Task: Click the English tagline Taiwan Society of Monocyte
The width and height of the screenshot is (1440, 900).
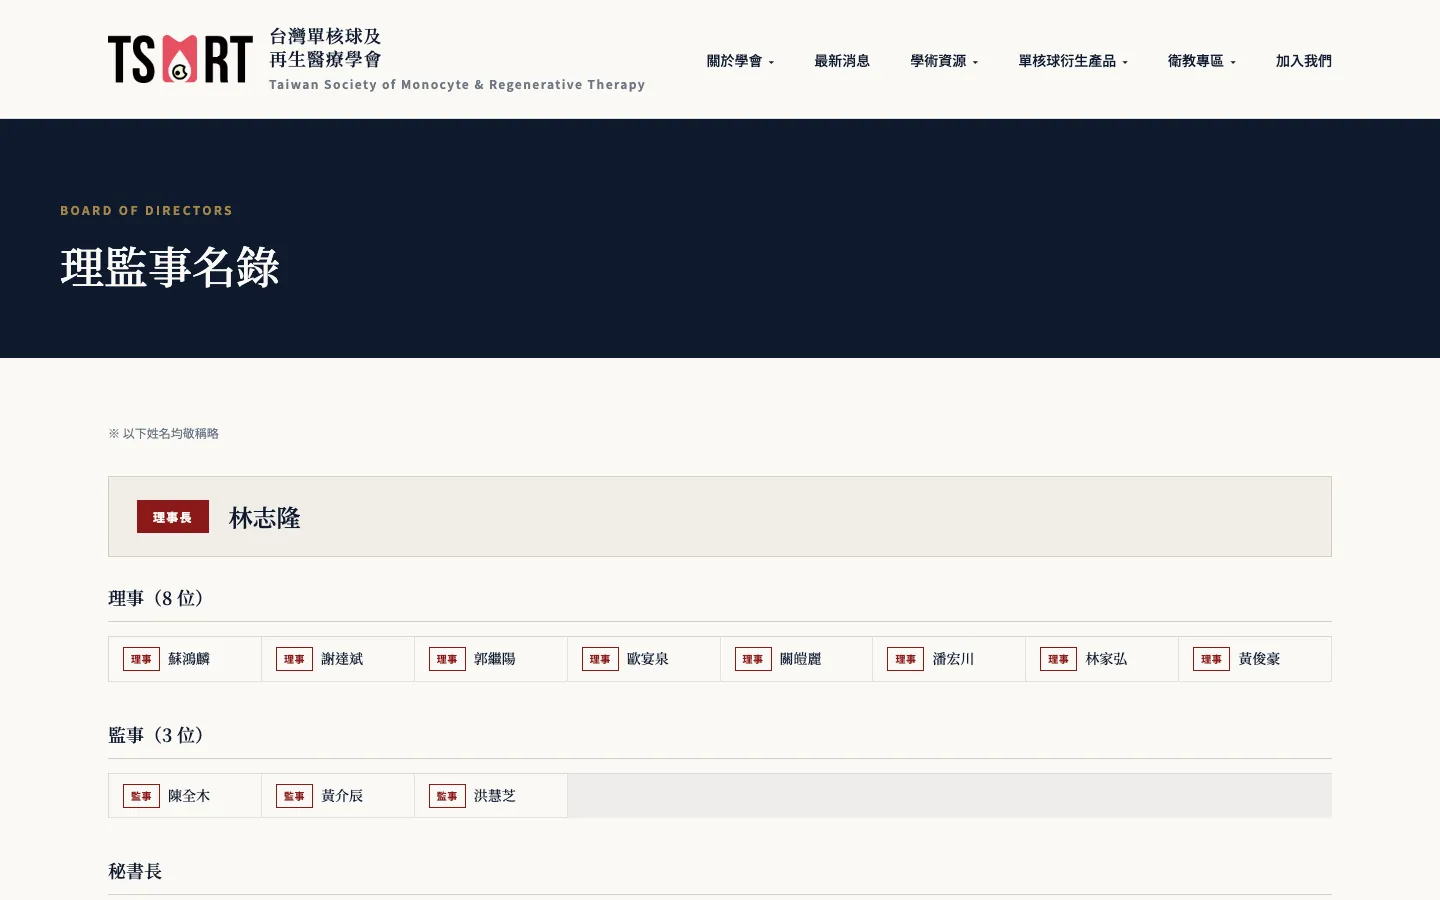Action: click(457, 85)
